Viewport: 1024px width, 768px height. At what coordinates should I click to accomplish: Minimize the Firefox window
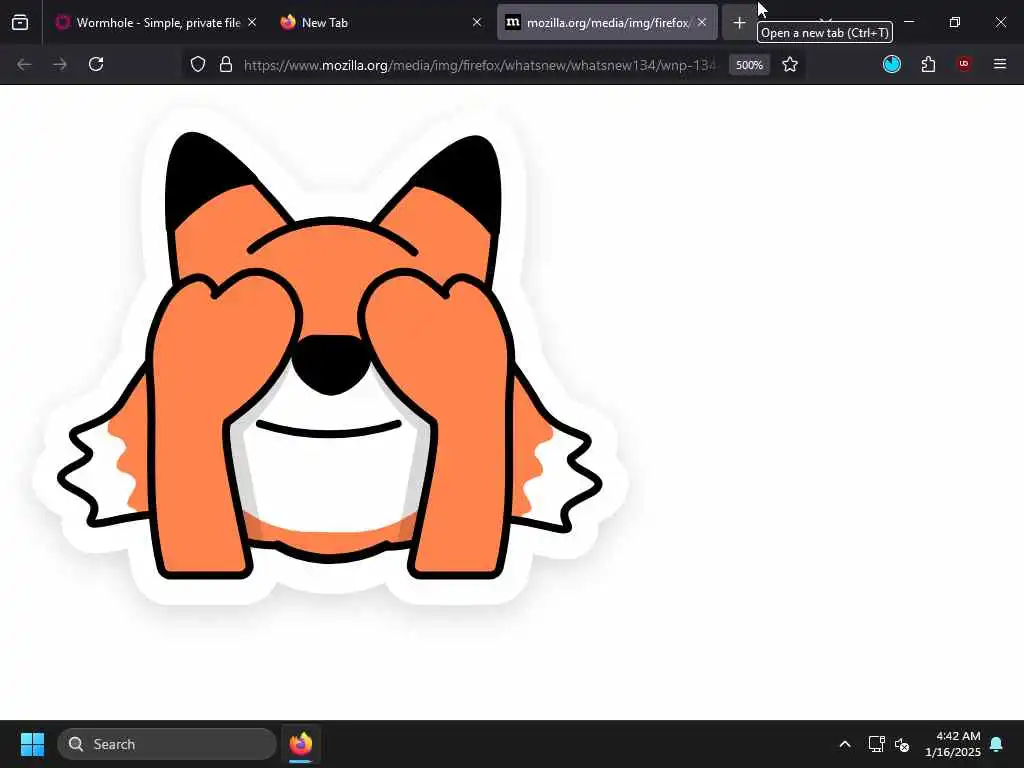click(x=909, y=22)
